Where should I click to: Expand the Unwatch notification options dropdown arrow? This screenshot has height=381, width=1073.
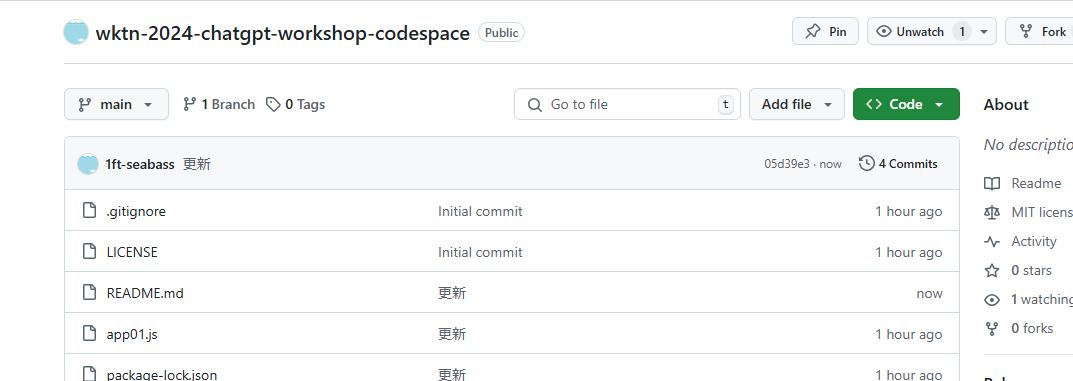(984, 31)
